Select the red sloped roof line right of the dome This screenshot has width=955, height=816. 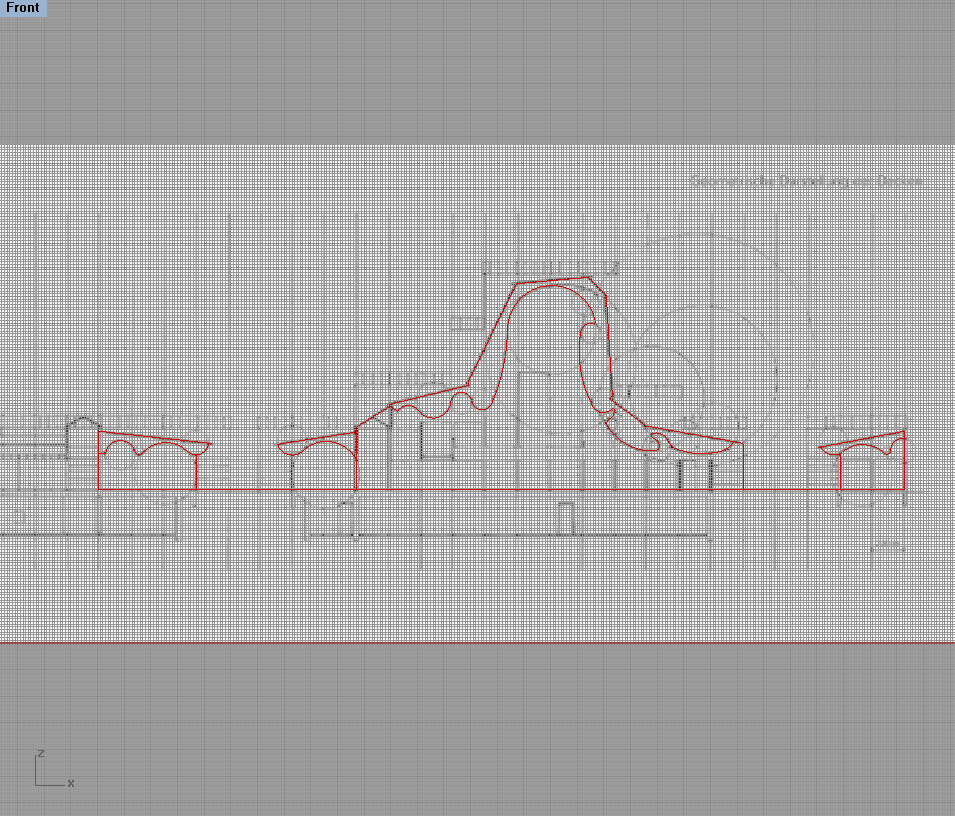[x=692, y=434]
